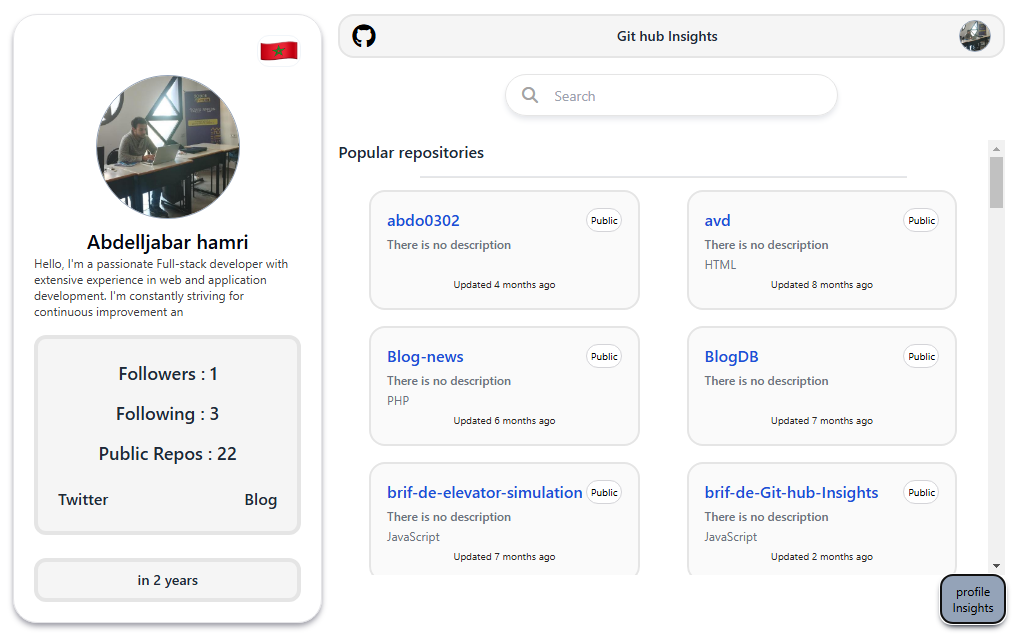
Task: Click the scrollbar down arrow
Action: [x=996, y=566]
